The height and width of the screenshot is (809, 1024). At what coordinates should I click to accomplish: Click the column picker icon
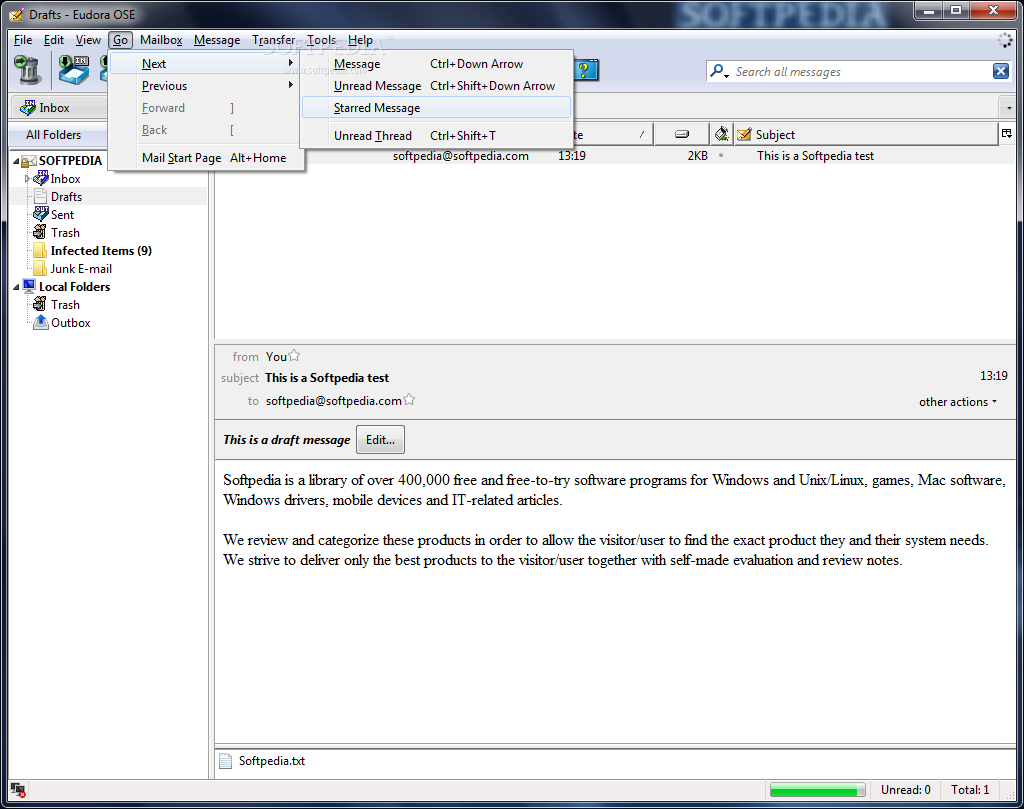pos(1006,134)
